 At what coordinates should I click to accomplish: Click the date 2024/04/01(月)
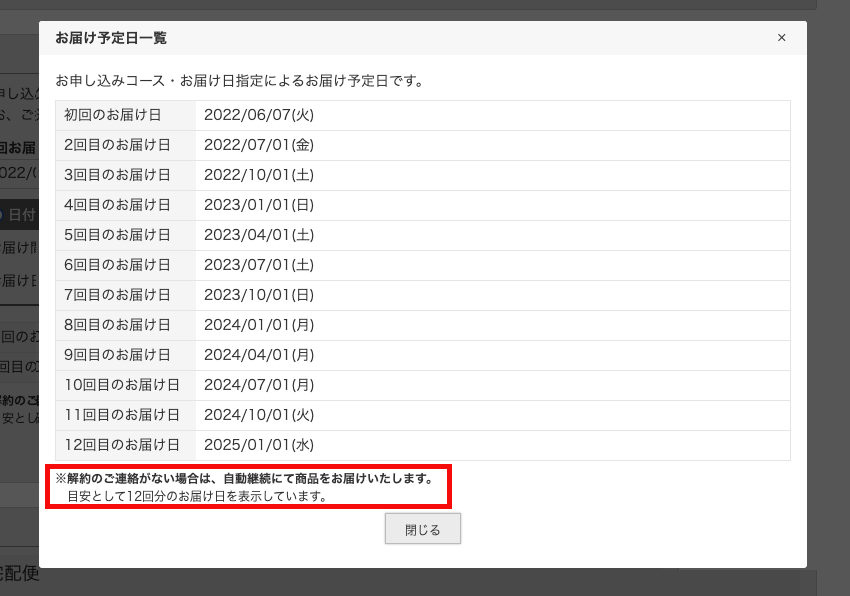(259, 355)
